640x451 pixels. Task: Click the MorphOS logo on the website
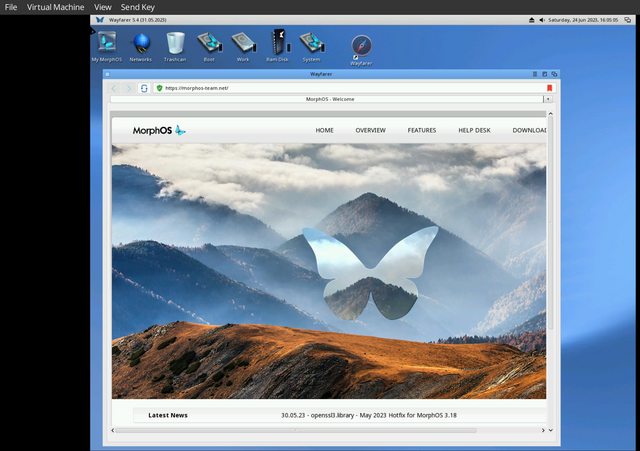click(x=159, y=131)
